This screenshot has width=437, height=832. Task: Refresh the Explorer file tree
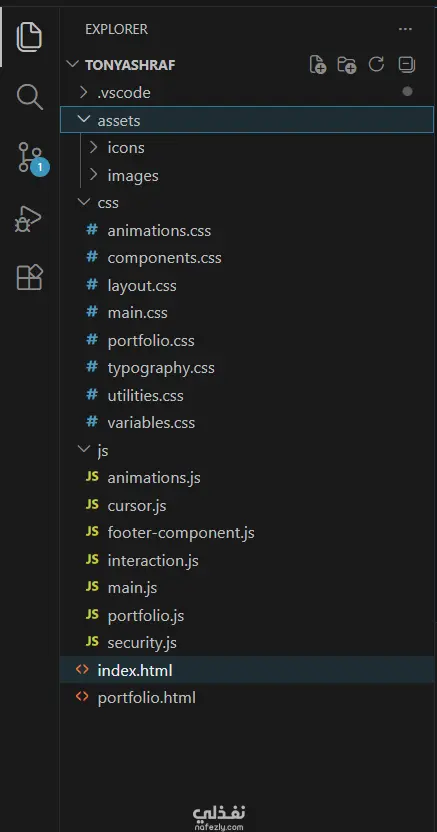(x=377, y=64)
